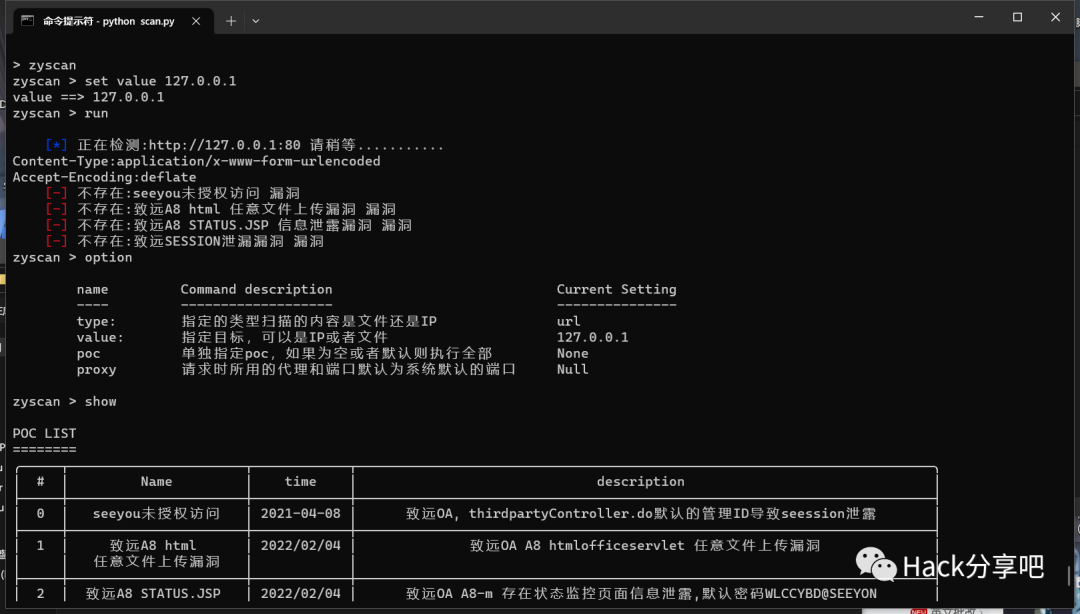Click the 'set value 127.0.0.1' command line
Viewport: 1080px width, 614px height.
coord(125,81)
